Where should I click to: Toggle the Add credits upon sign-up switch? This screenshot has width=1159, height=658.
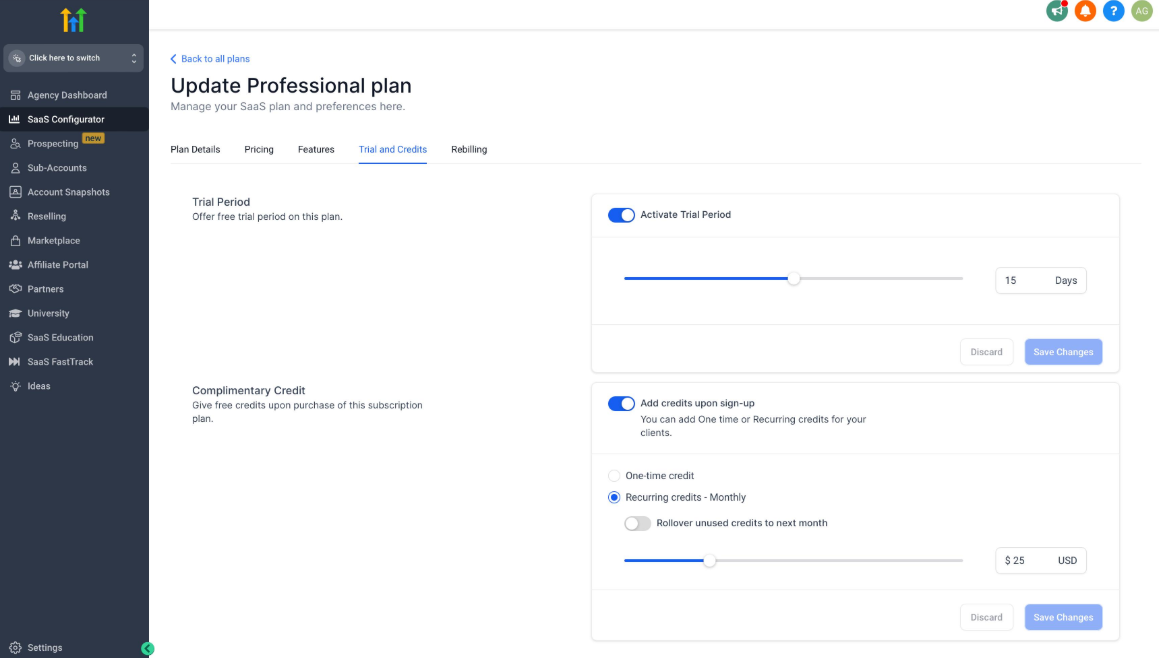pos(621,404)
